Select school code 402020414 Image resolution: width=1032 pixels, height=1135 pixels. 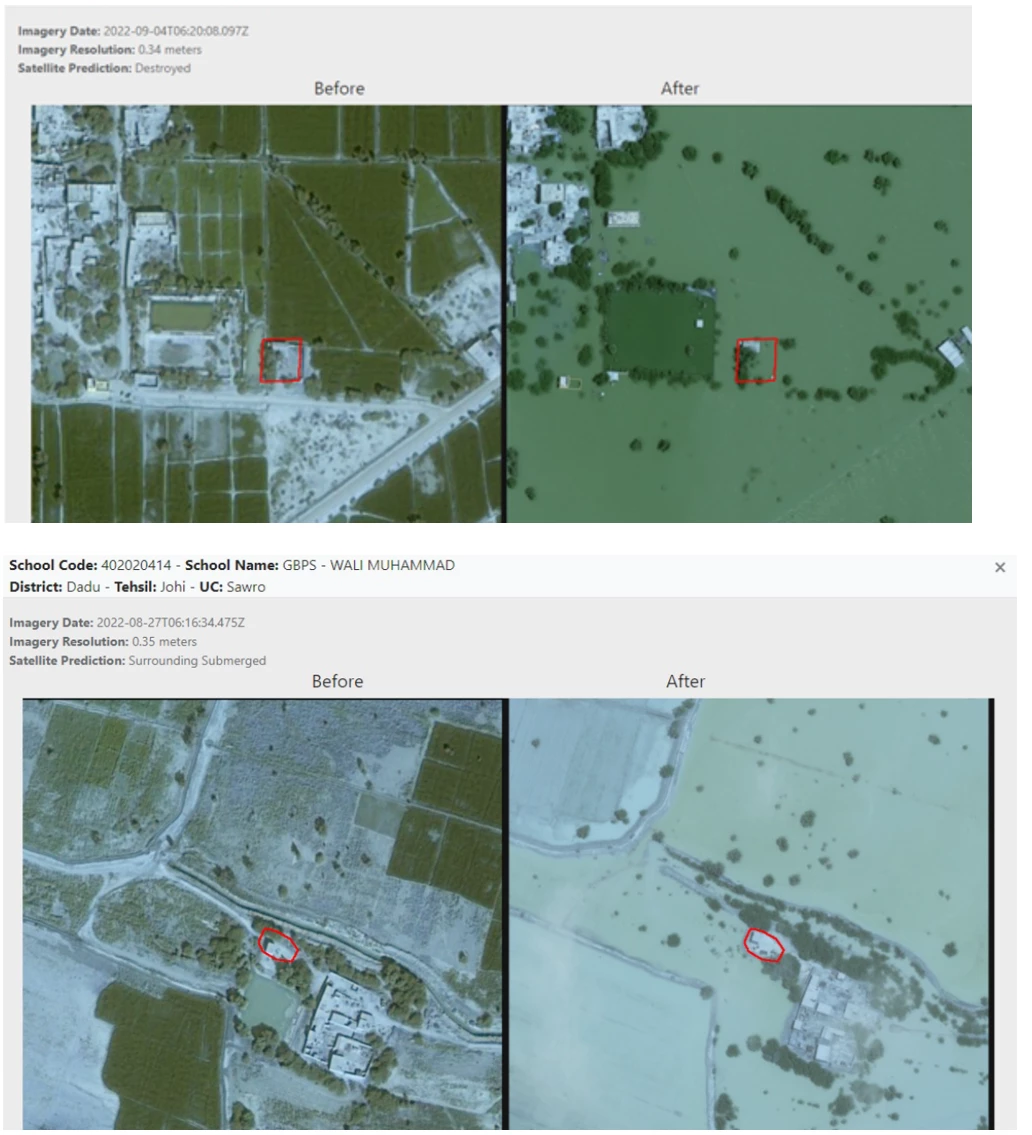pos(136,565)
